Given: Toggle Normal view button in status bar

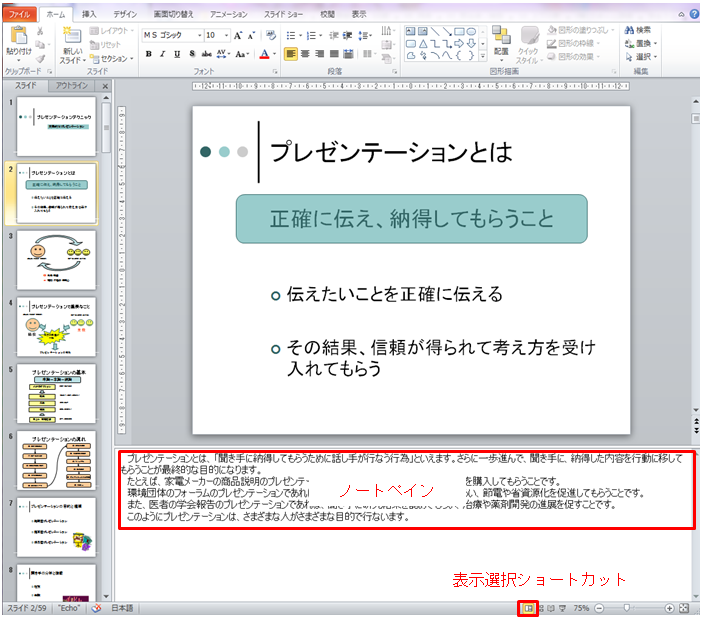Looking at the screenshot, I should click(x=528, y=608).
